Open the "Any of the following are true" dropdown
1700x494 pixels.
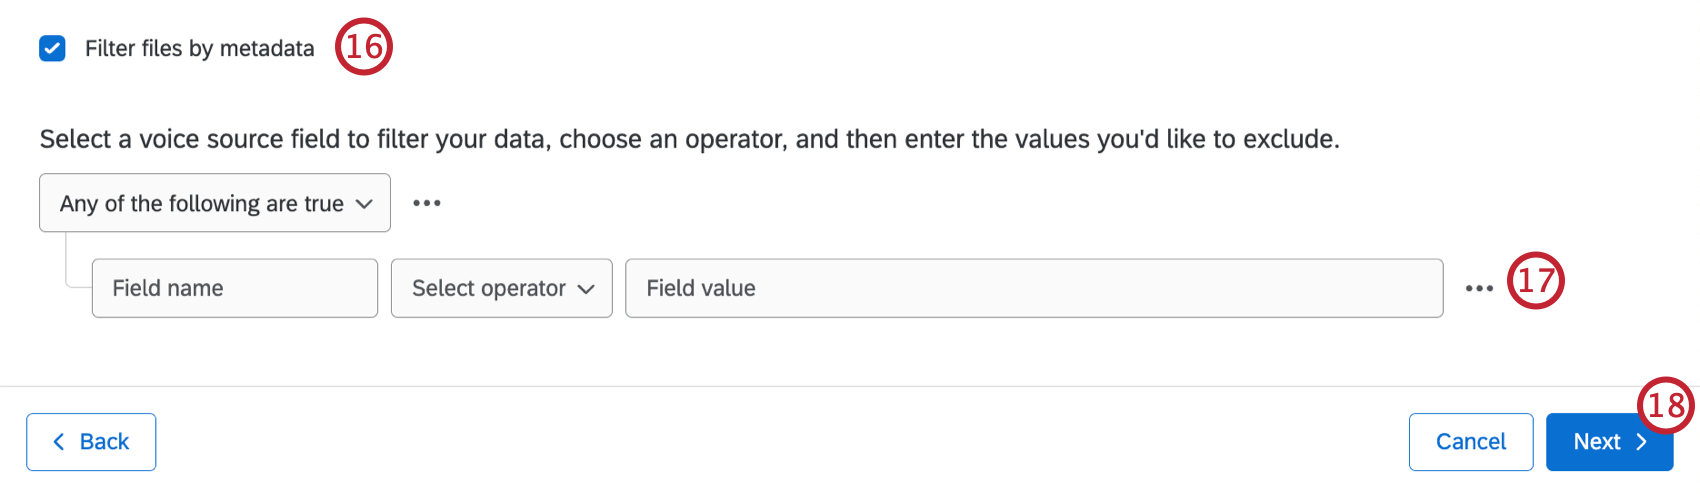coord(201,203)
